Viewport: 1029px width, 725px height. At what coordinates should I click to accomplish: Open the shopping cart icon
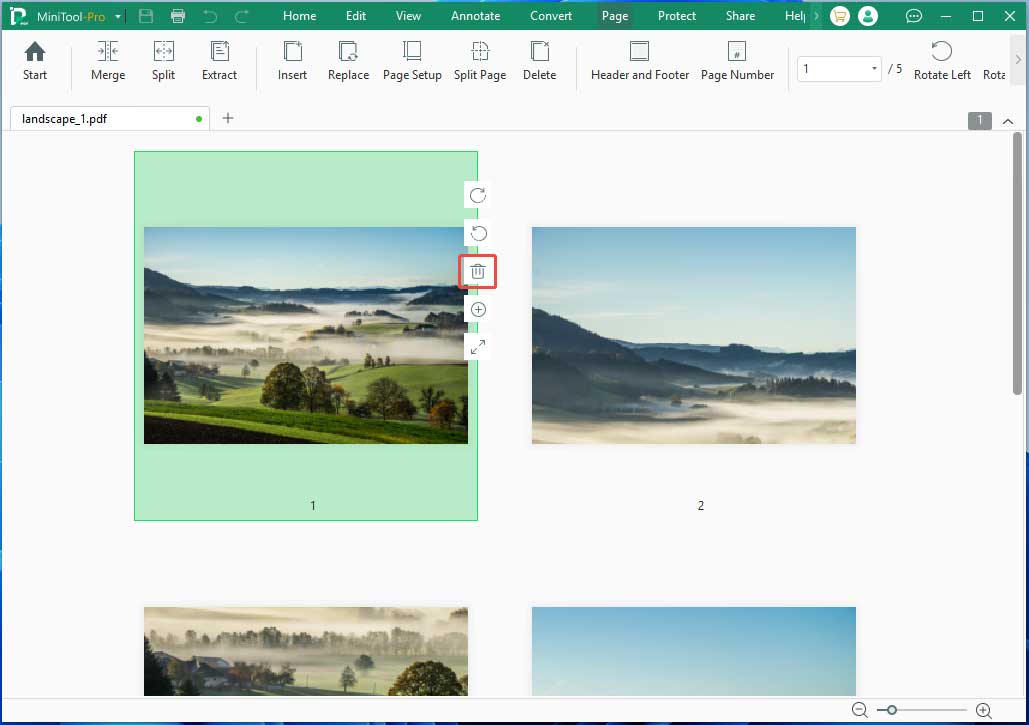point(839,16)
